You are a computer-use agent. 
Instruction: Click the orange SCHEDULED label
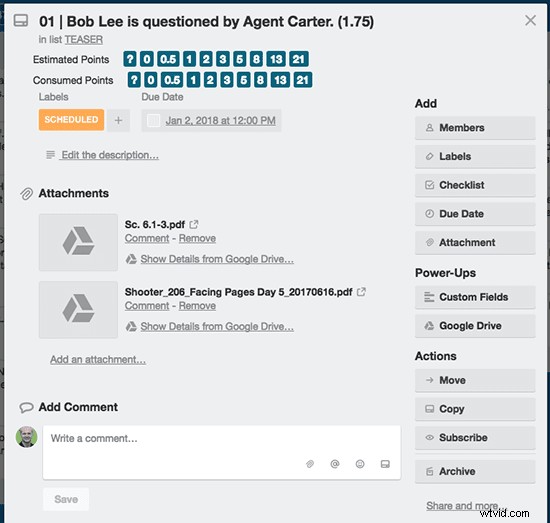[x=71, y=120]
